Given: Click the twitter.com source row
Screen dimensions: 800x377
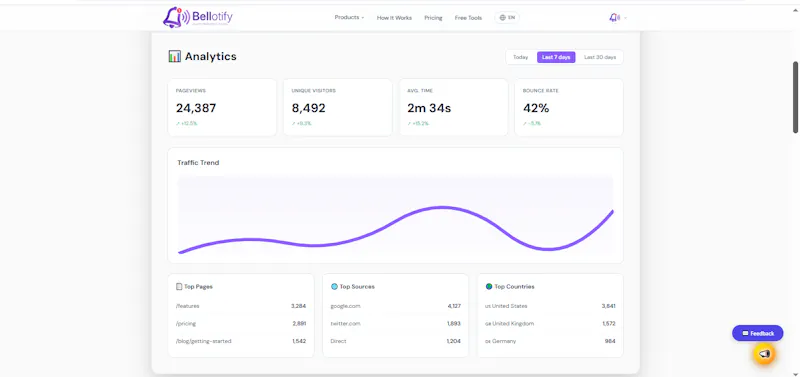Looking at the screenshot, I should (395, 323).
